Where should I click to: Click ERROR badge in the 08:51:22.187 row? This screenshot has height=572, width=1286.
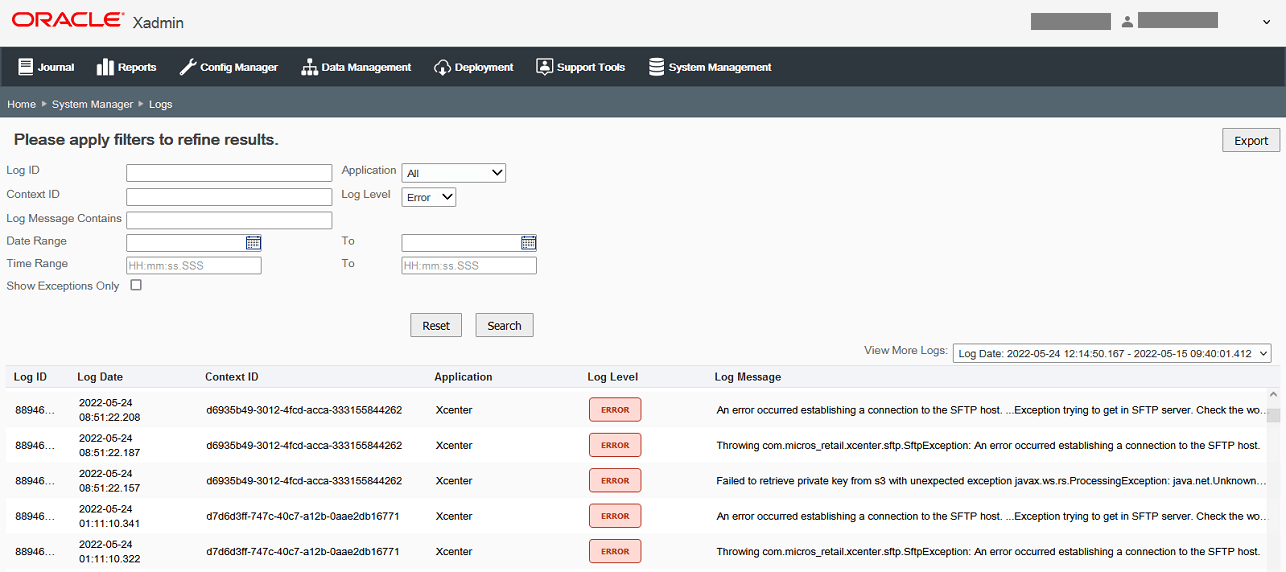coord(615,445)
